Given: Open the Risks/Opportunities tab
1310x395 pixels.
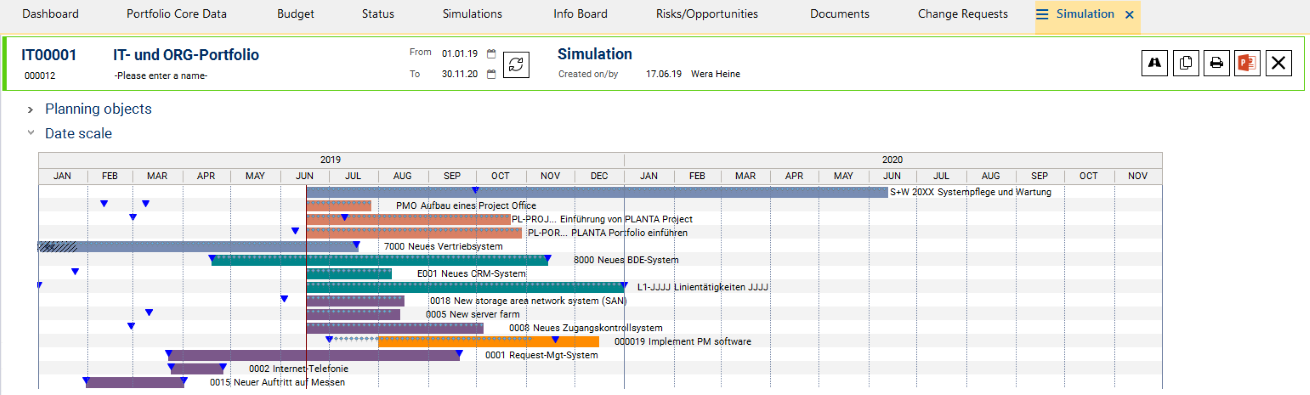Looking at the screenshot, I should coord(707,14).
